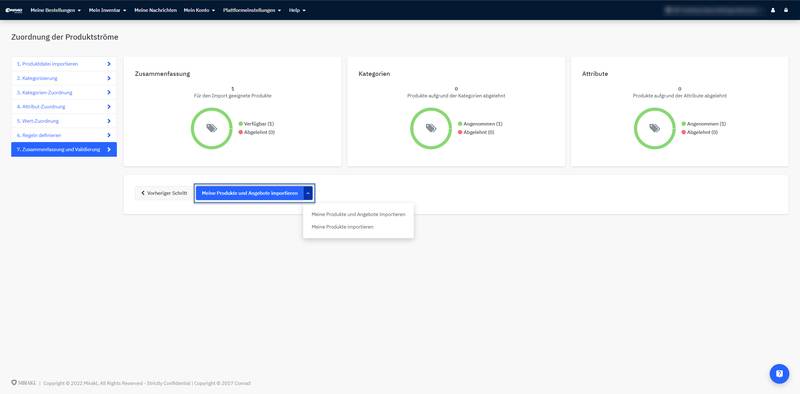This screenshot has width=800, height=394.
Task: Click Angenommen (1) legend in Attribute card
Action: 704,124
